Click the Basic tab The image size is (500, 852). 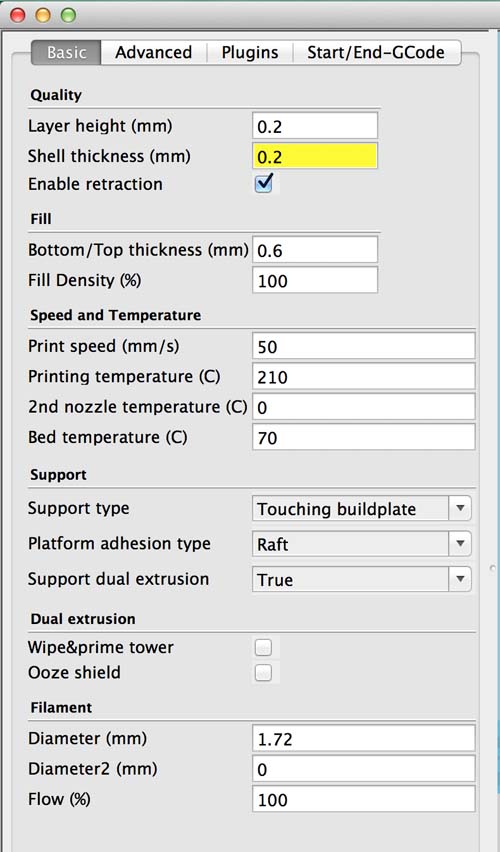point(66,53)
